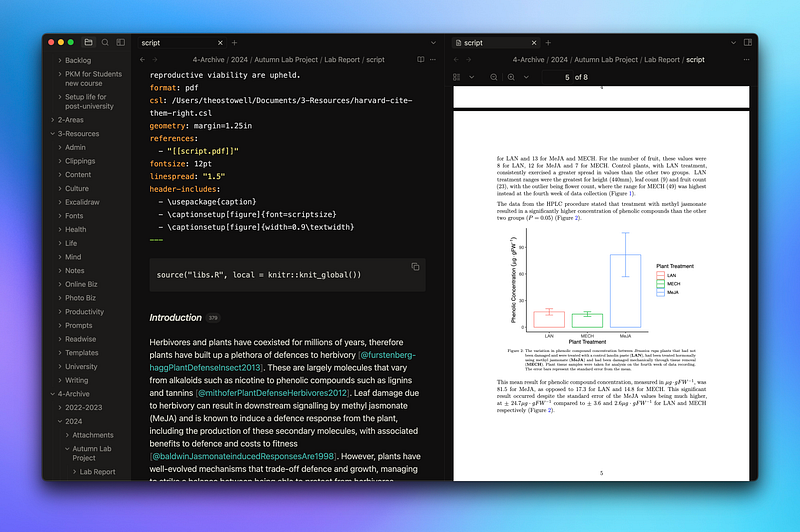Image resolution: width=800 pixels, height=532 pixels.
Task: Open the Templates folder
Action: (x=81, y=353)
